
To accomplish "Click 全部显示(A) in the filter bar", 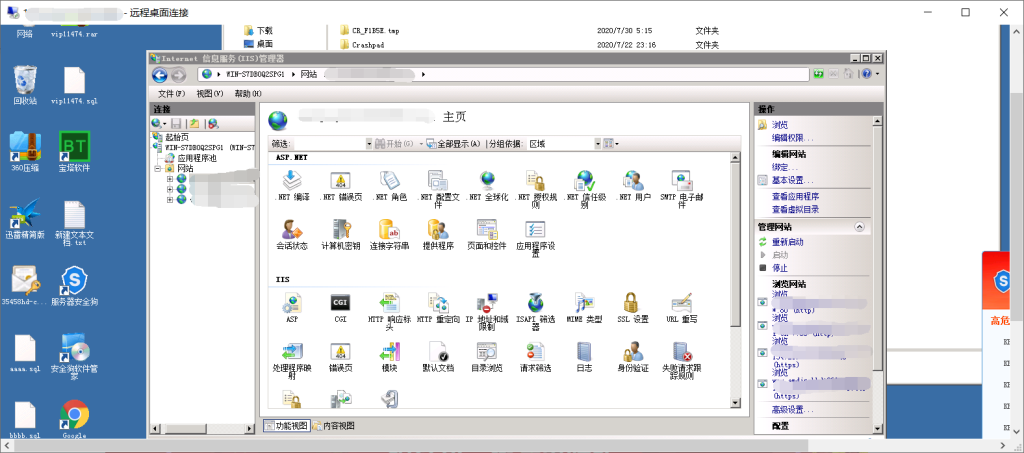I will click(453, 144).
